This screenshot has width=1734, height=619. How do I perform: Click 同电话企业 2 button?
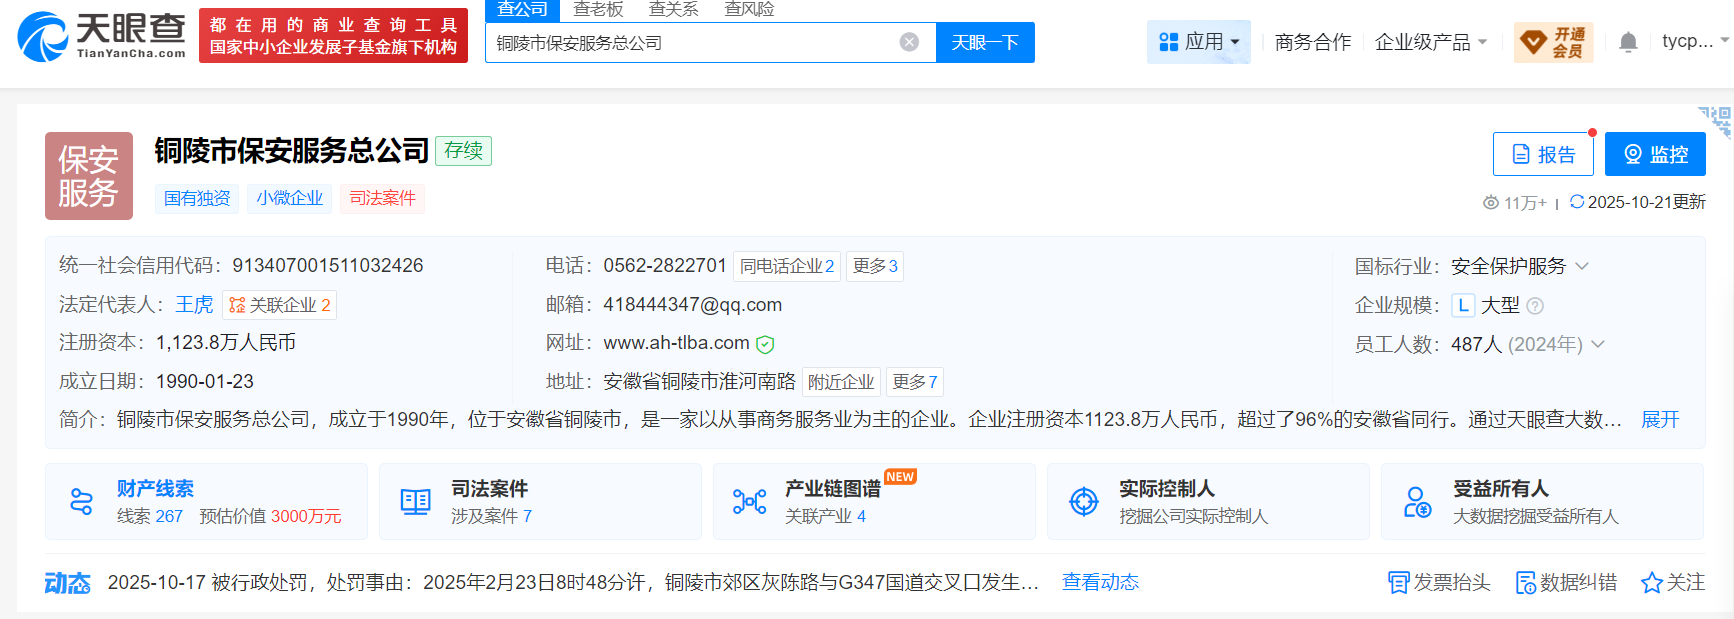(x=787, y=266)
